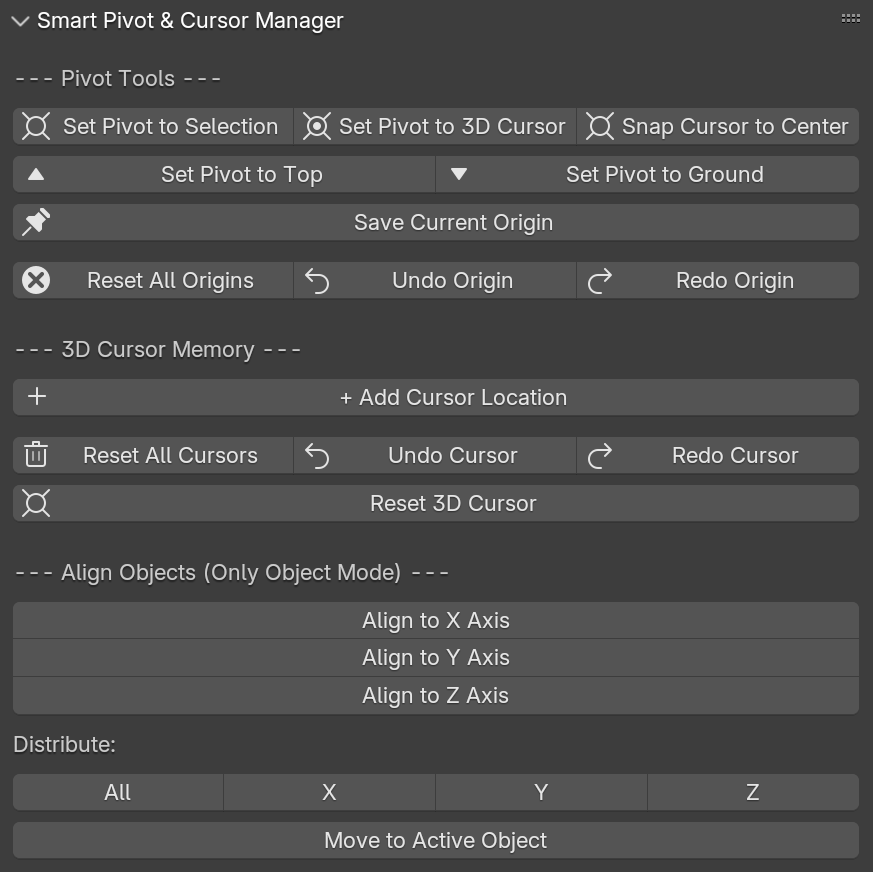
Task: Collapse the Smart Pivot & Cursor Manager panel
Action: click(18, 19)
